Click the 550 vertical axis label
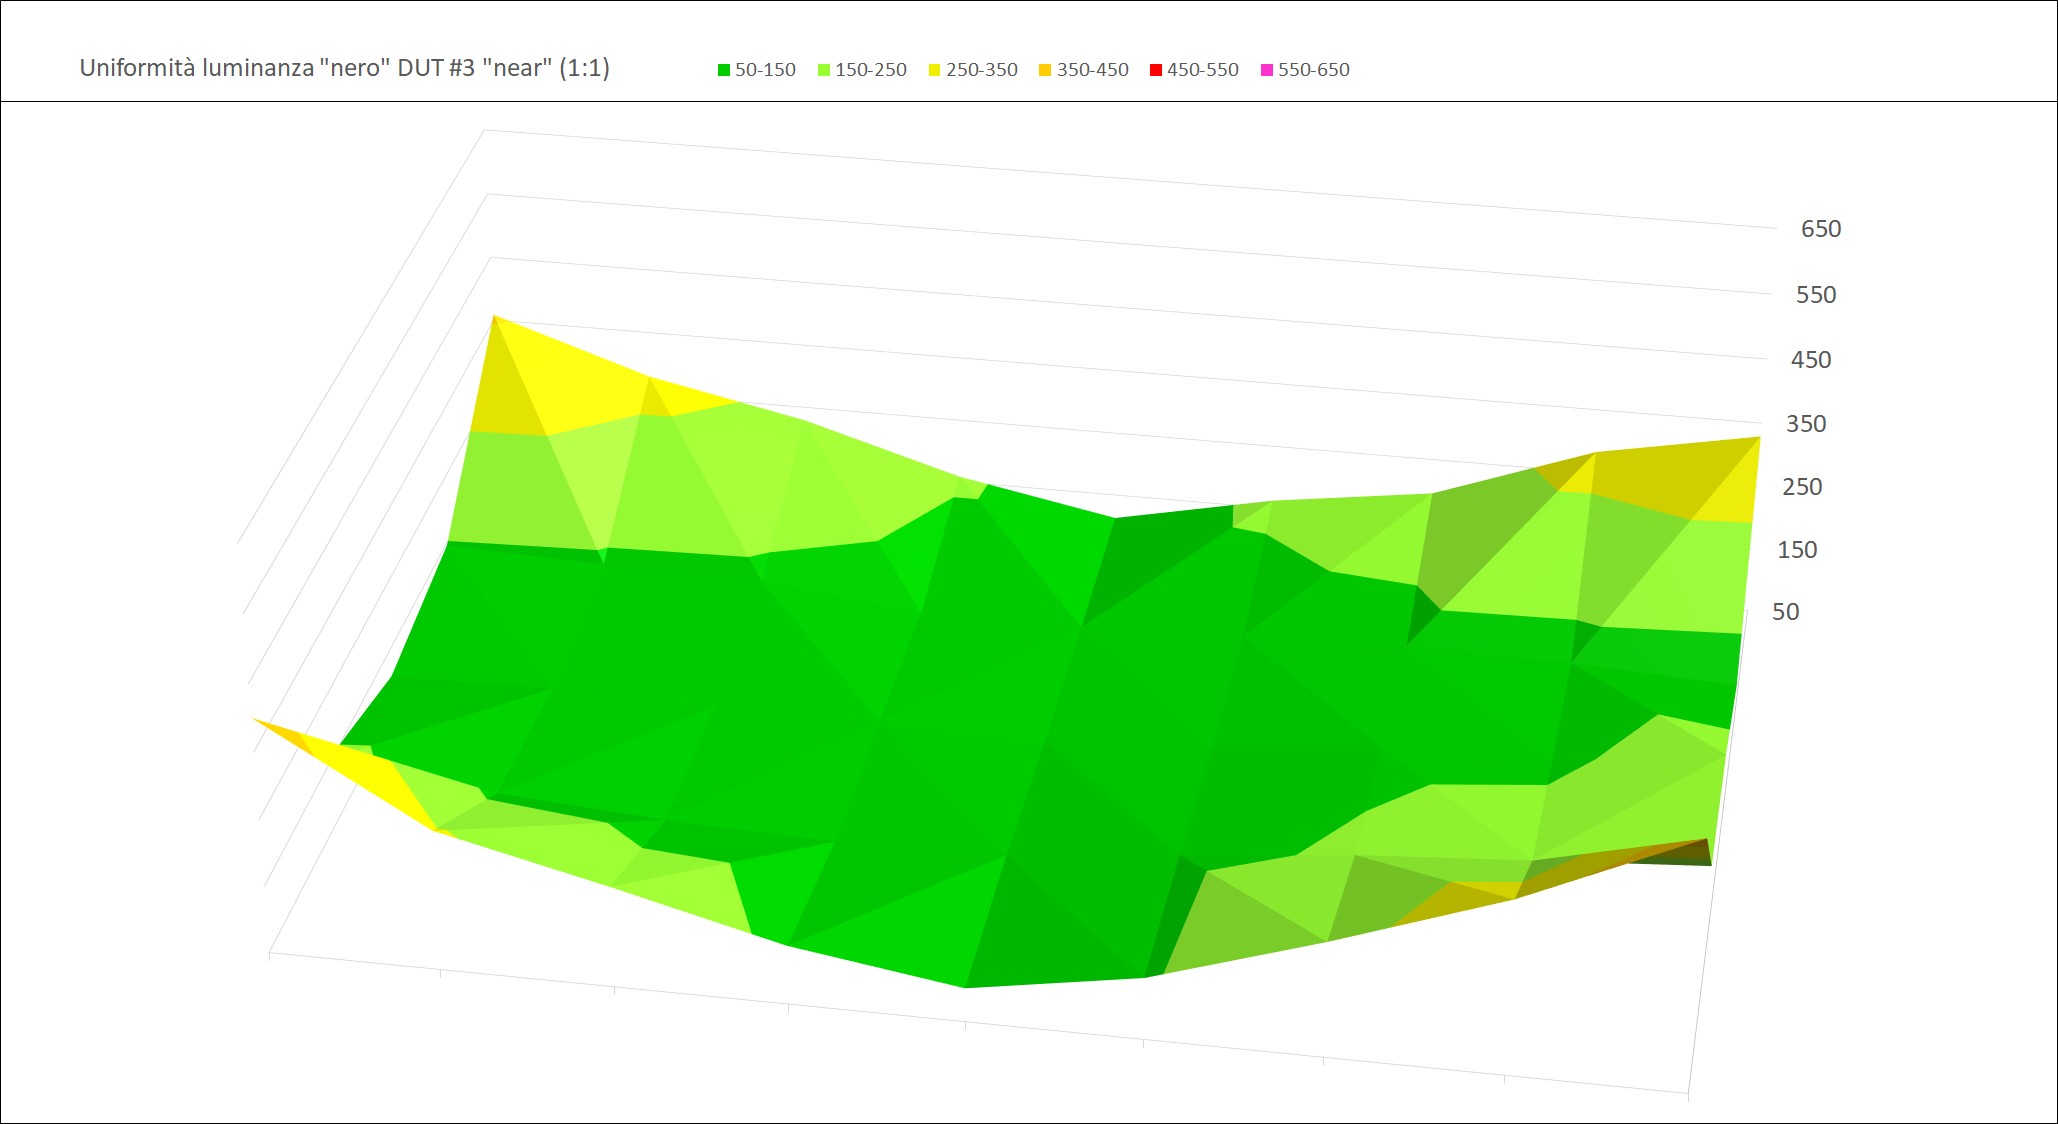The width and height of the screenshot is (2058, 1124). [x=1815, y=295]
